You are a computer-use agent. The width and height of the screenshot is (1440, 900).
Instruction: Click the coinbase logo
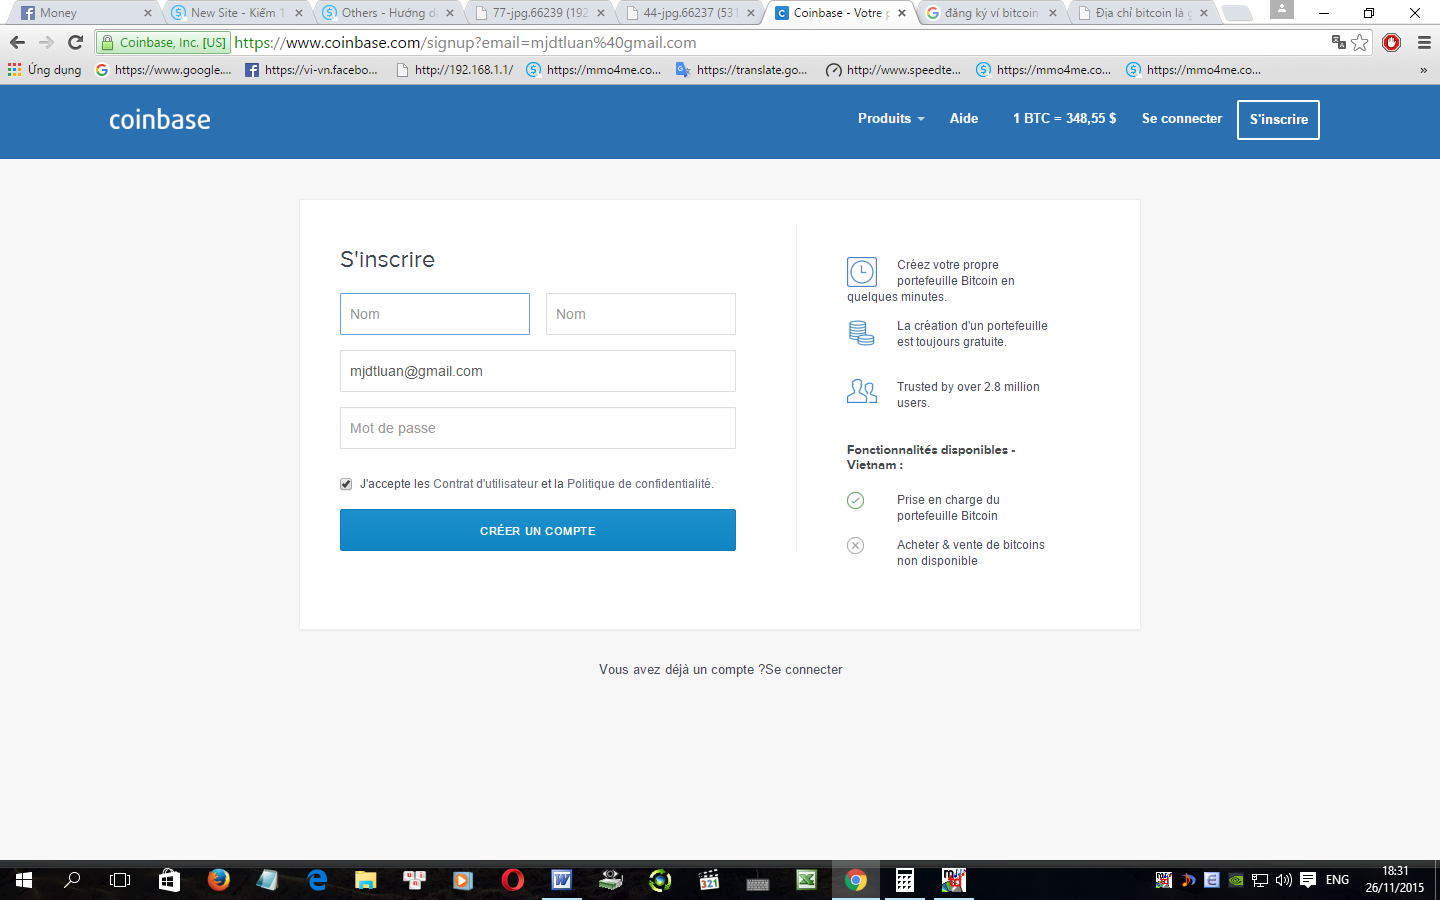(160, 120)
